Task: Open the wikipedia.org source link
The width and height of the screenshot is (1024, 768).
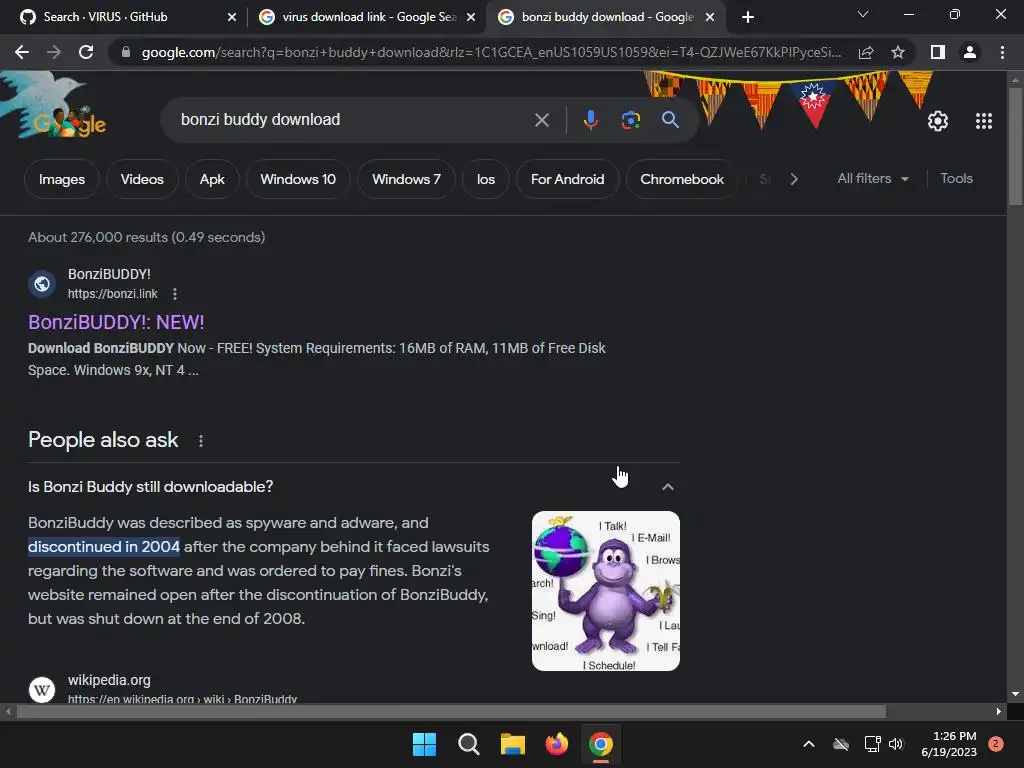Action: (109, 680)
